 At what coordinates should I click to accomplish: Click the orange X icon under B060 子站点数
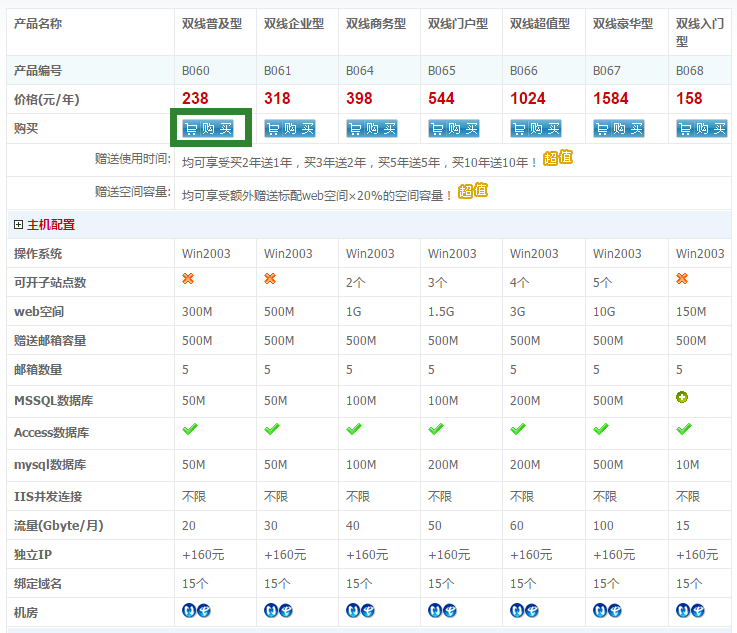click(188, 280)
